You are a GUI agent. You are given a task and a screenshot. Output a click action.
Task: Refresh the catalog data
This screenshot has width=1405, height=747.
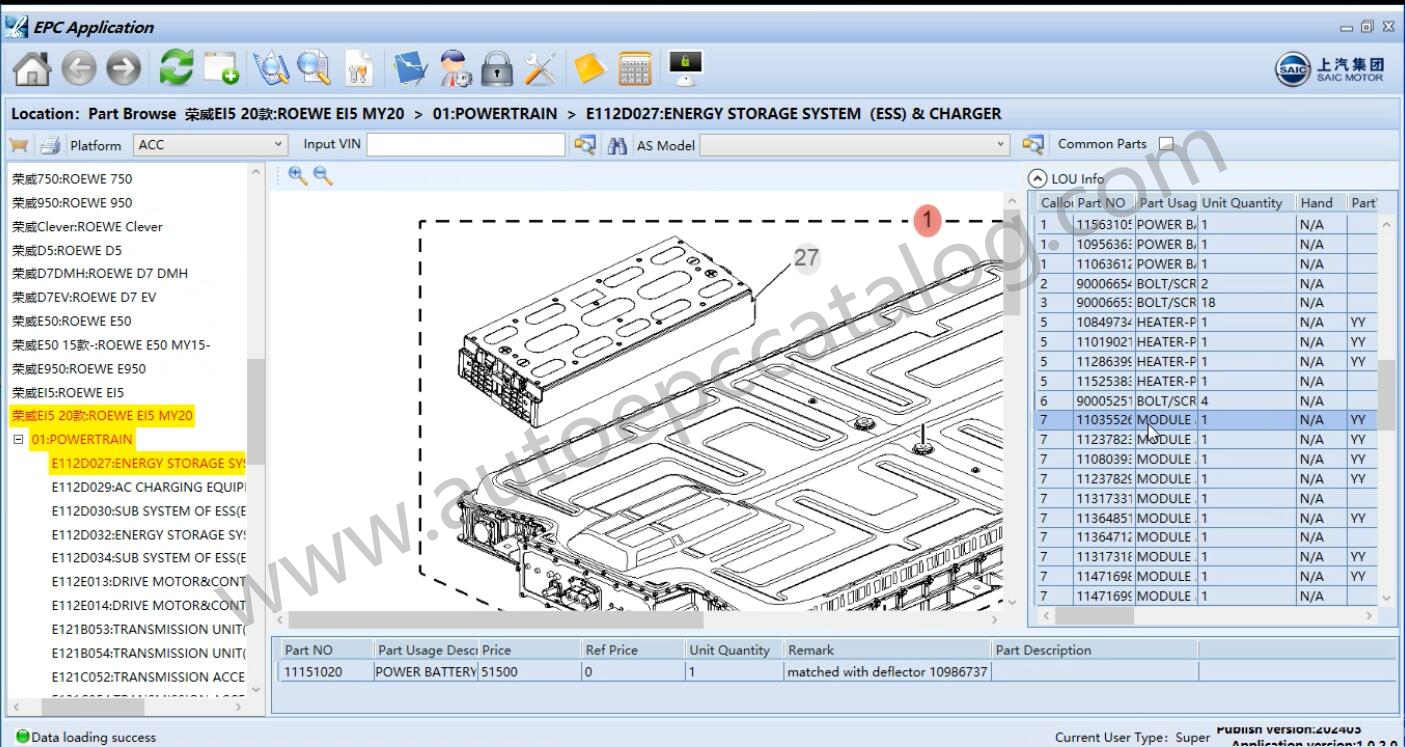point(176,68)
